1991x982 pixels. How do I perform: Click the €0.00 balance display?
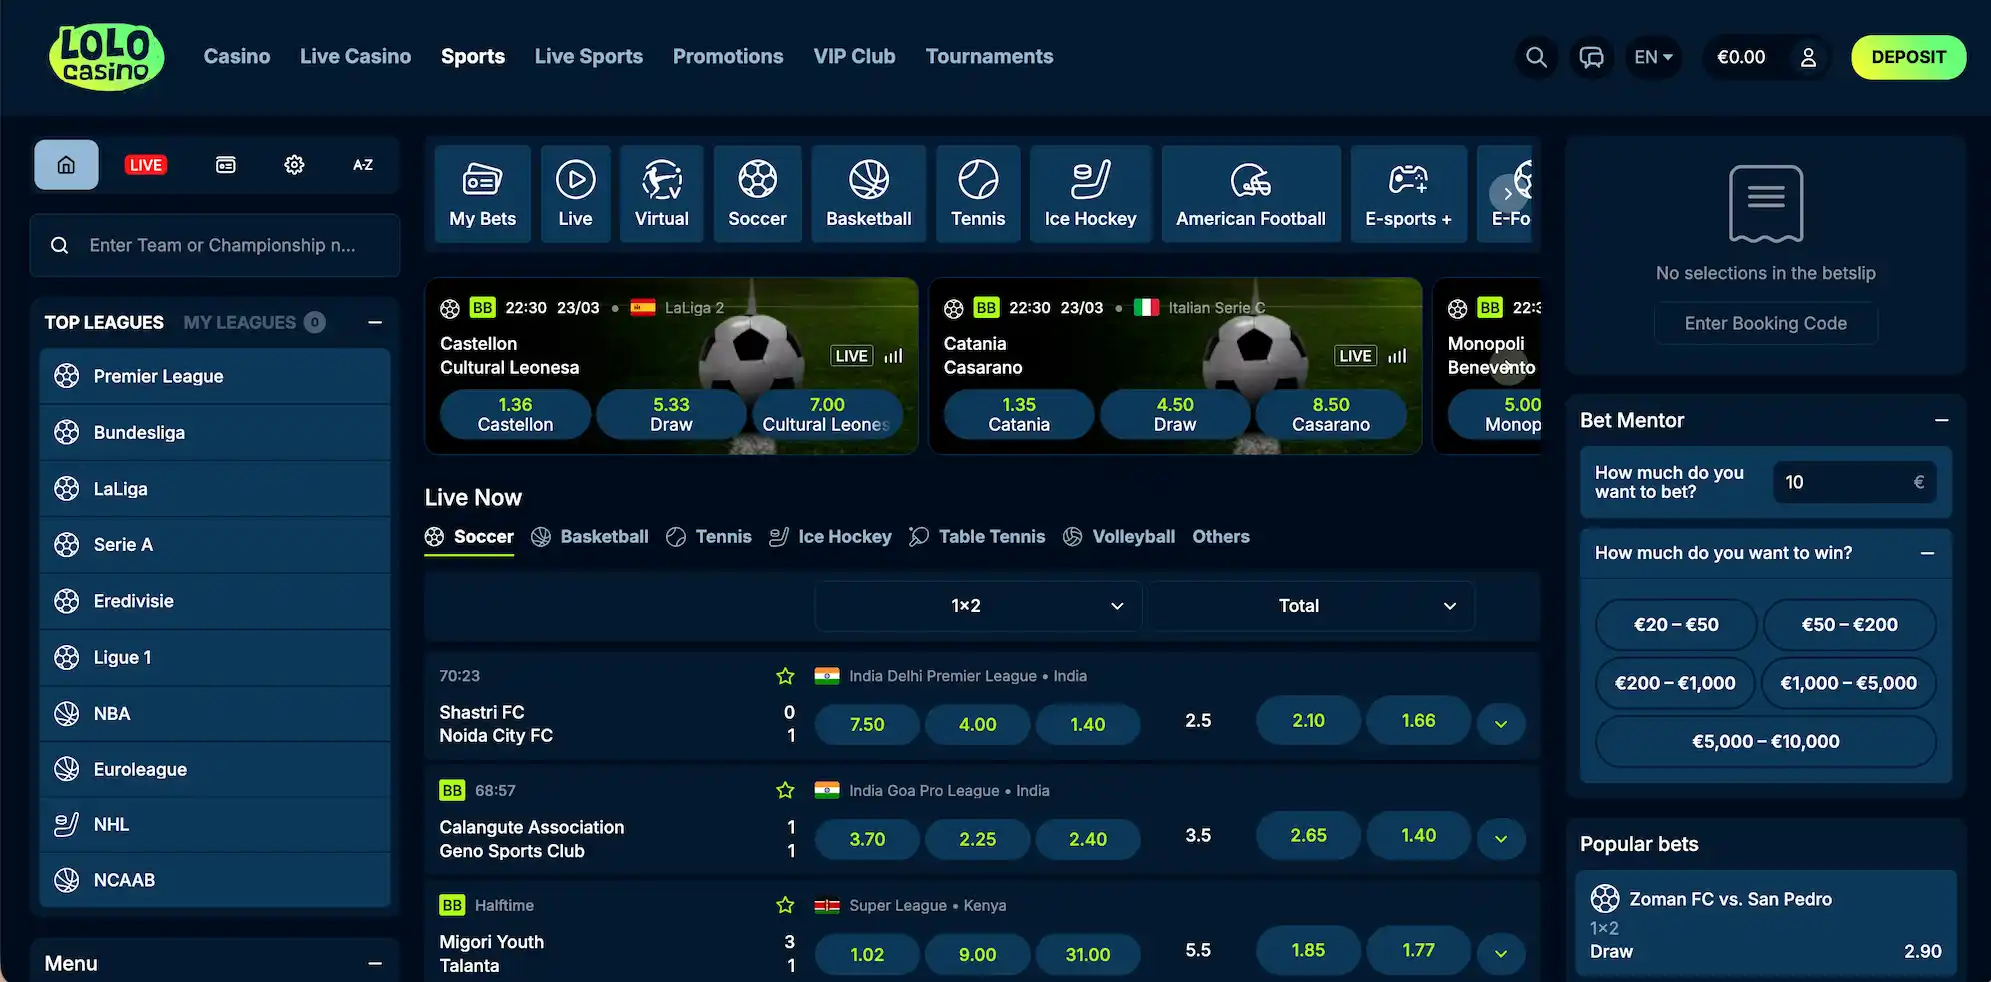pos(1741,57)
